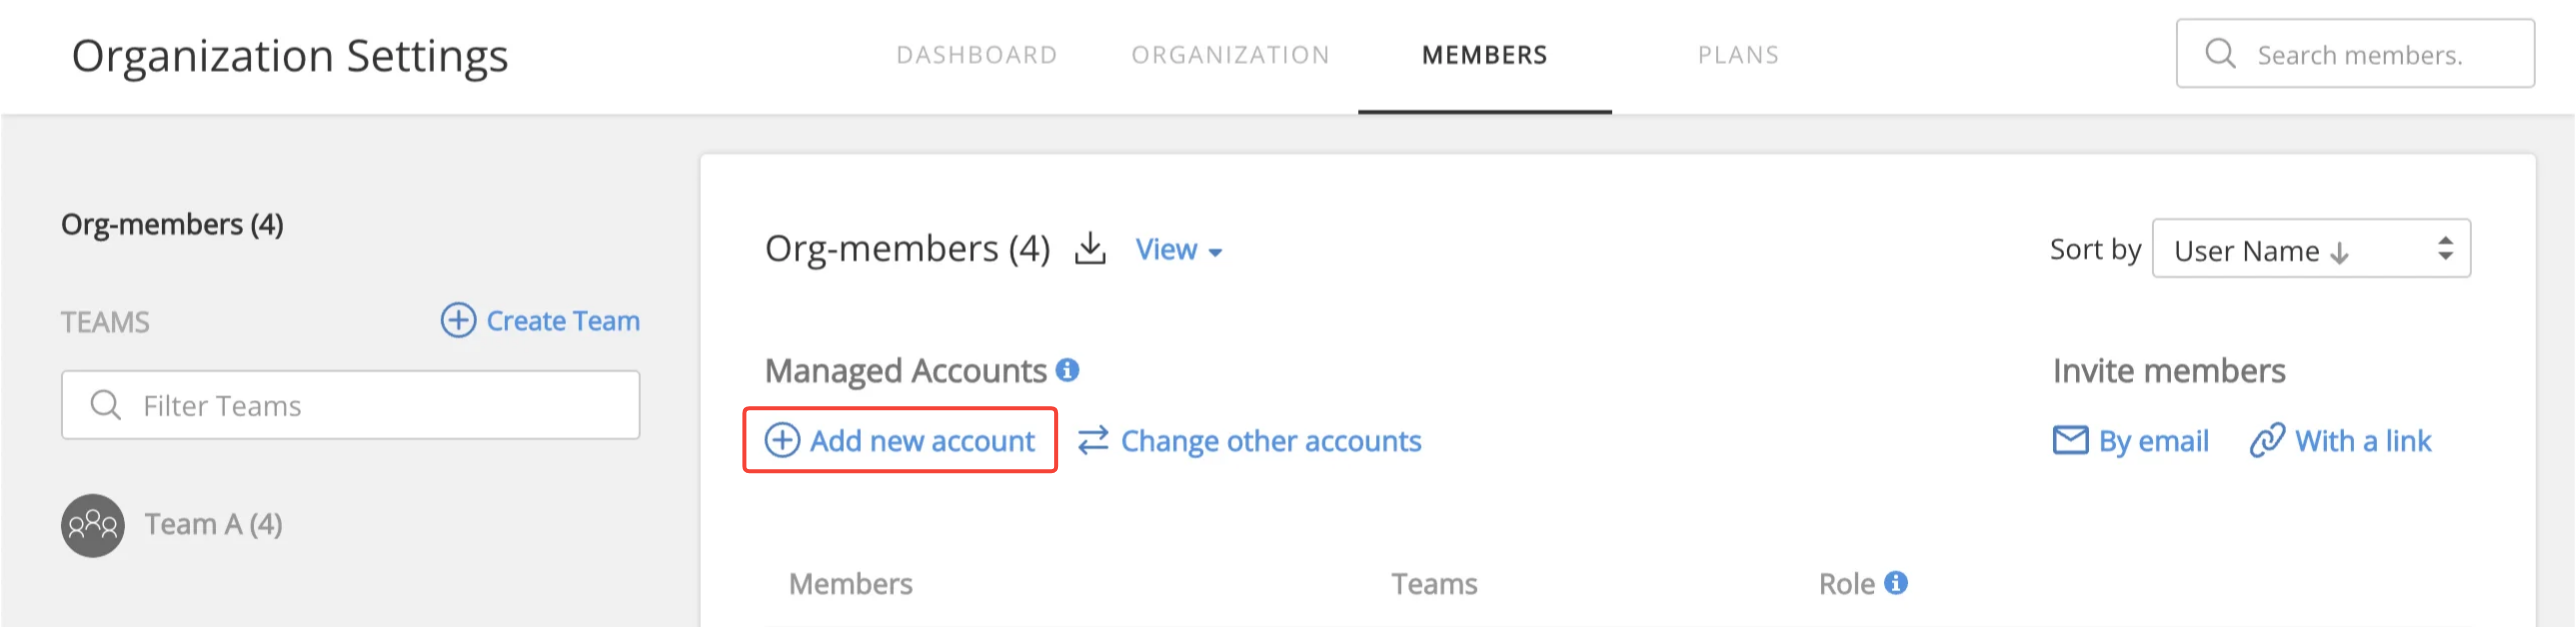The image size is (2576, 628).
Task: Click Add new account
Action: click(x=900, y=440)
